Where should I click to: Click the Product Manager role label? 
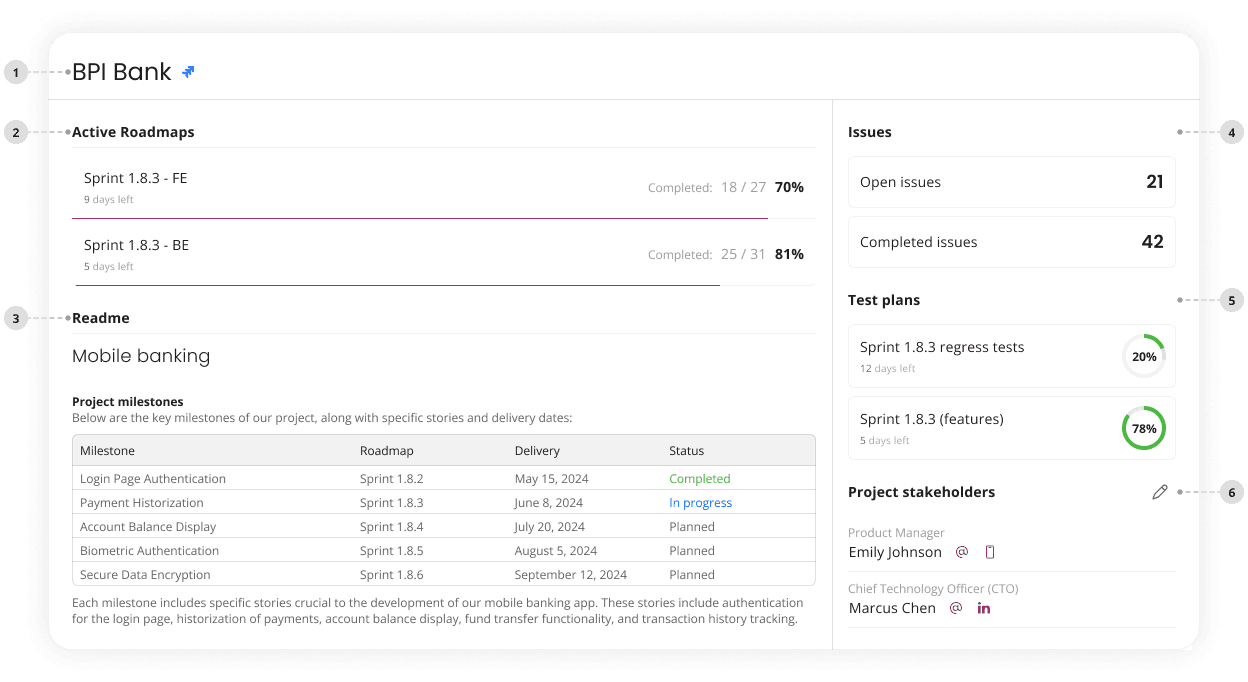coord(896,533)
